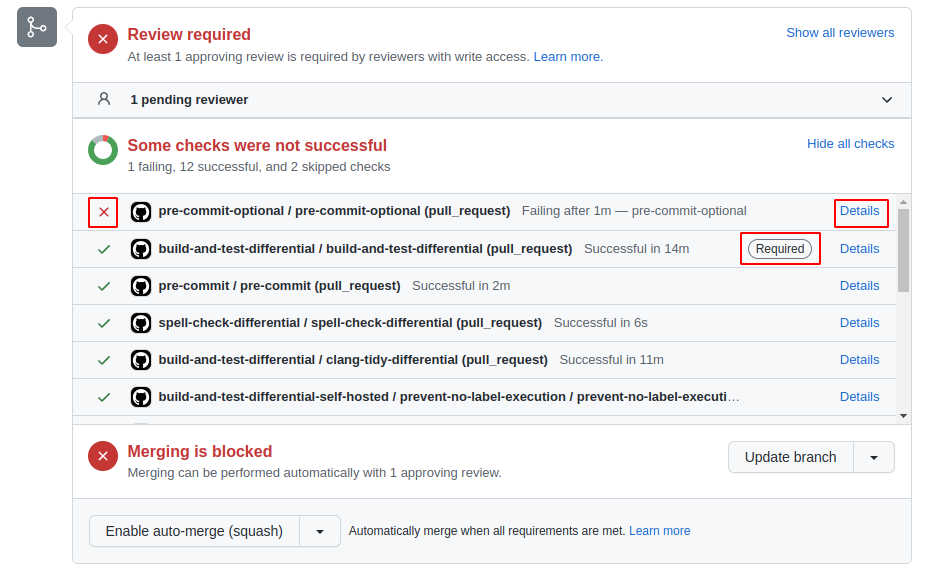The height and width of the screenshot is (572, 936).
Task: Open Details for pre-commit-optional check
Action: pyautogui.click(x=860, y=211)
